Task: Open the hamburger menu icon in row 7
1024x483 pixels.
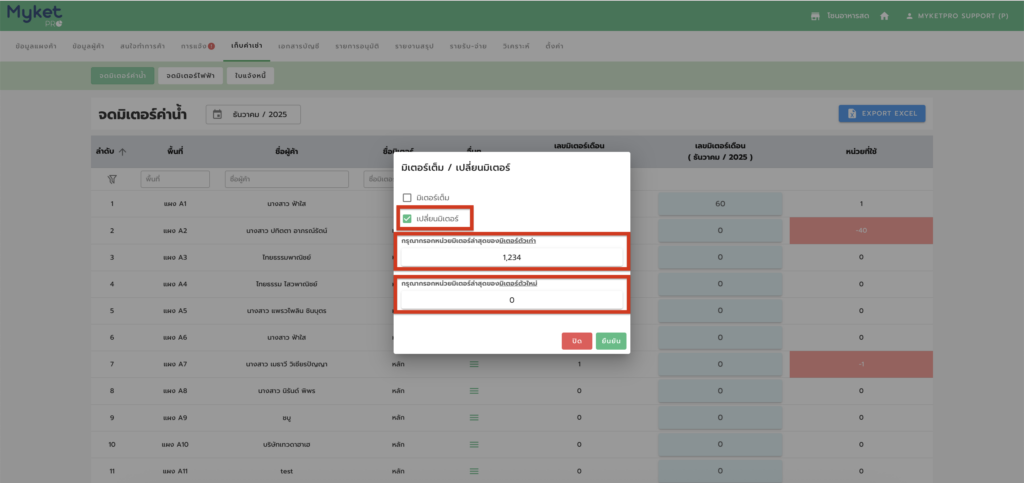Action: (x=474, y=364)
